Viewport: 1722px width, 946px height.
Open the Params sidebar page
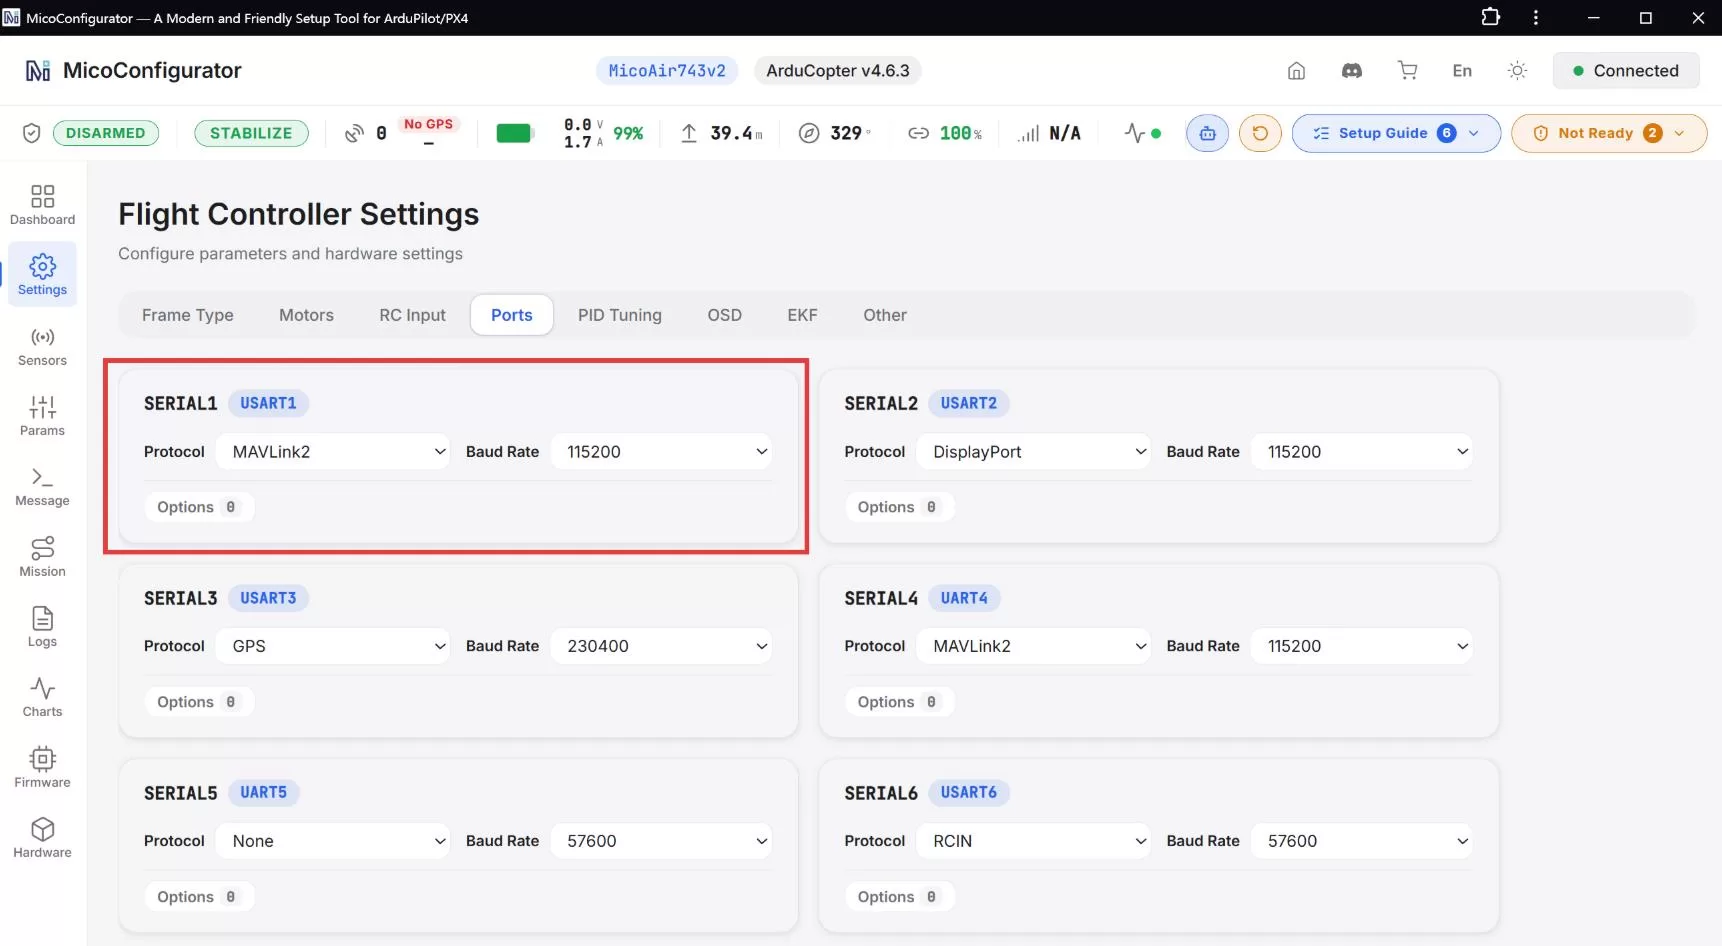pyautogui.click(x=42, y=416)
